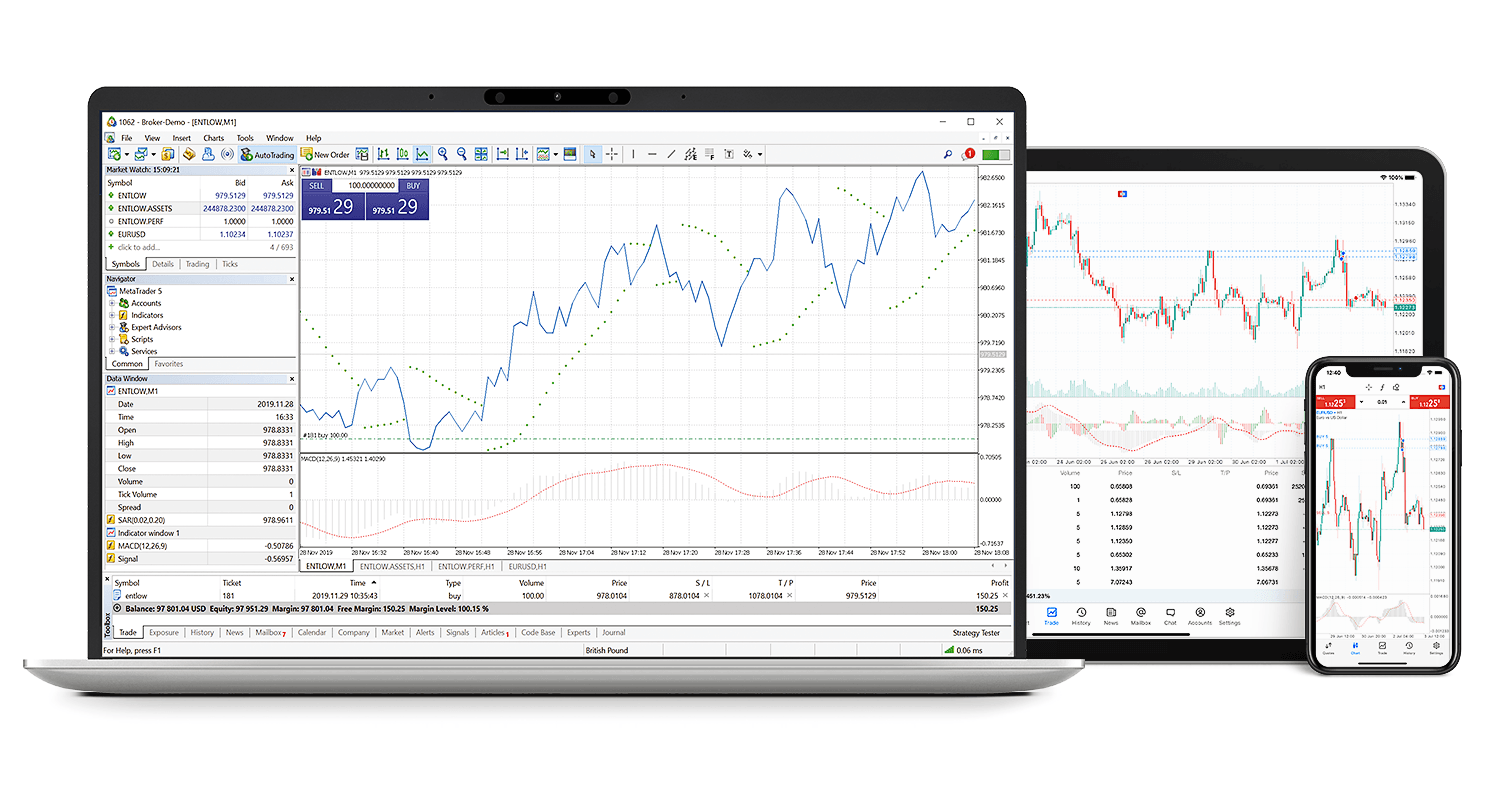The image size is (1500, 785).
Task: Click the volume field 100.00000000
Action: [x=365, y=186]
